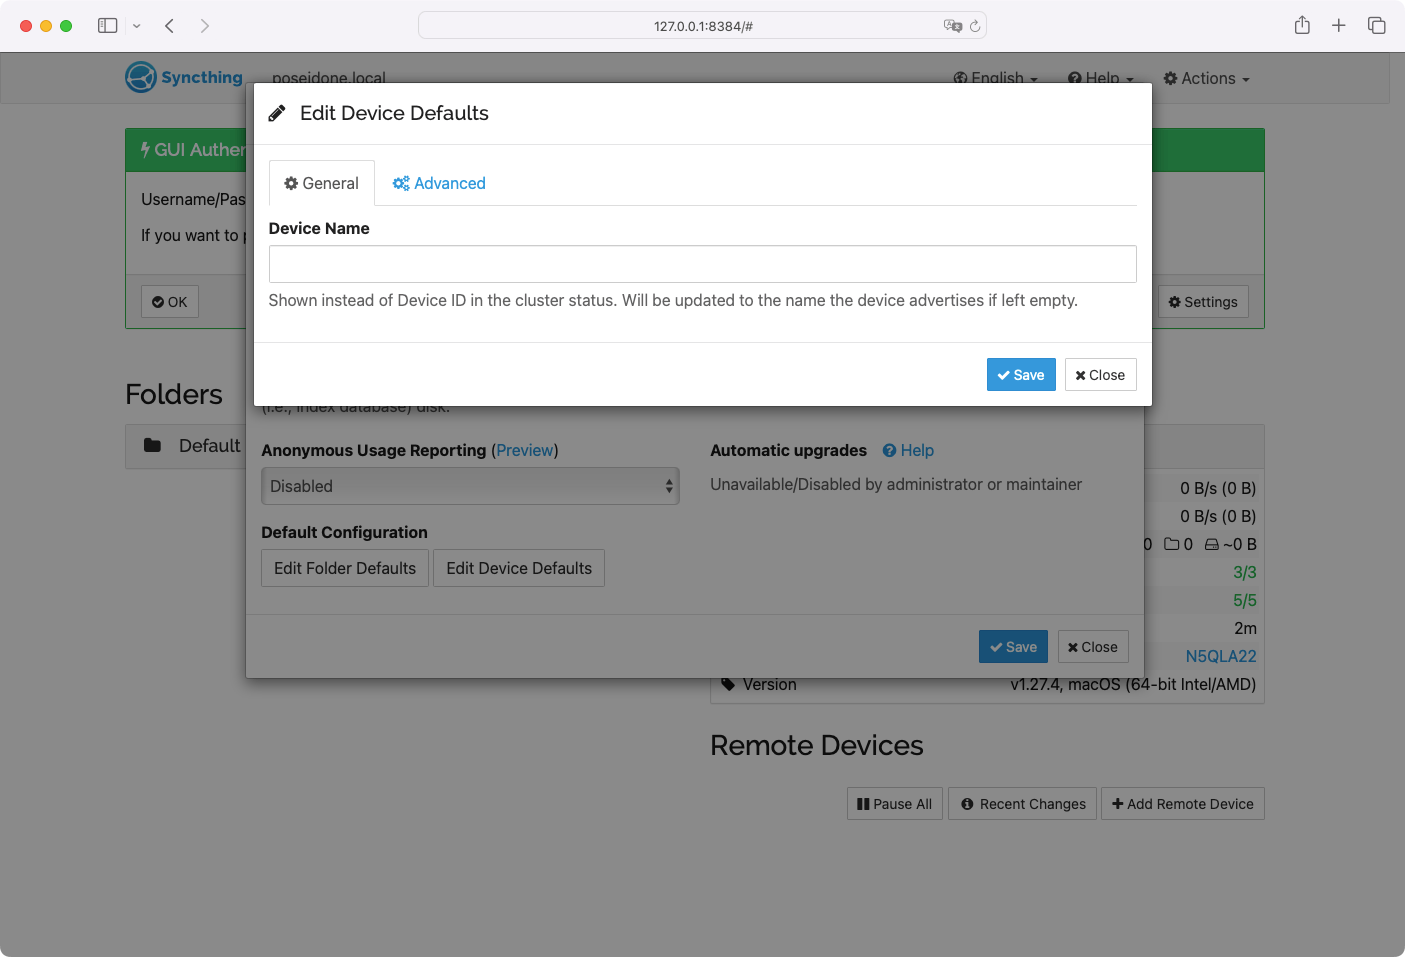Close the Edit Device Defaults dialog
The height and width of the screenshot is (957, 1405).
(x=1100, y=375)
